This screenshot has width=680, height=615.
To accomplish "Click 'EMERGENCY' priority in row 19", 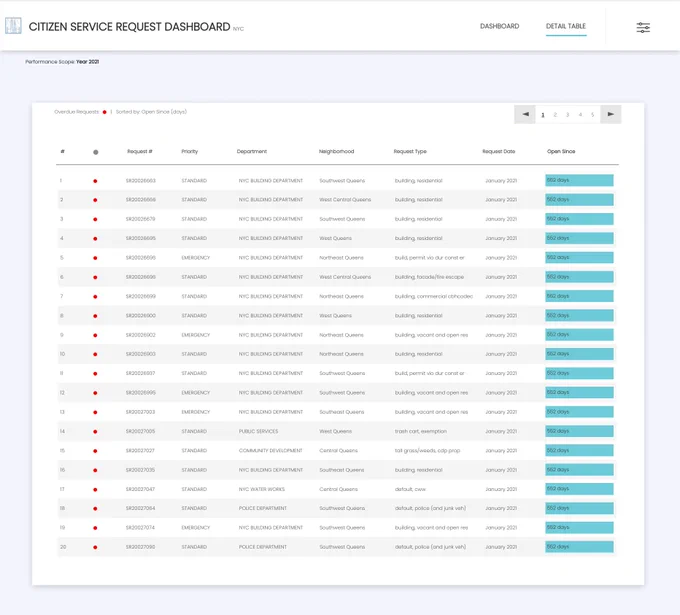I will [x=196, y=528].
